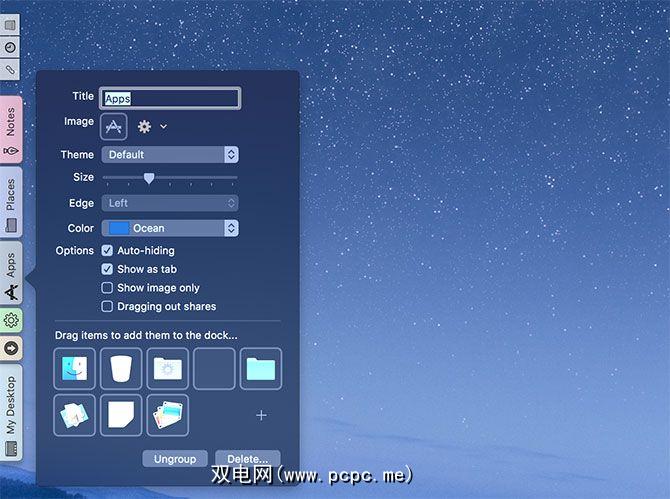Click the square icon at the top tab
The image size is (670, 499).
[x=10, y=25]
